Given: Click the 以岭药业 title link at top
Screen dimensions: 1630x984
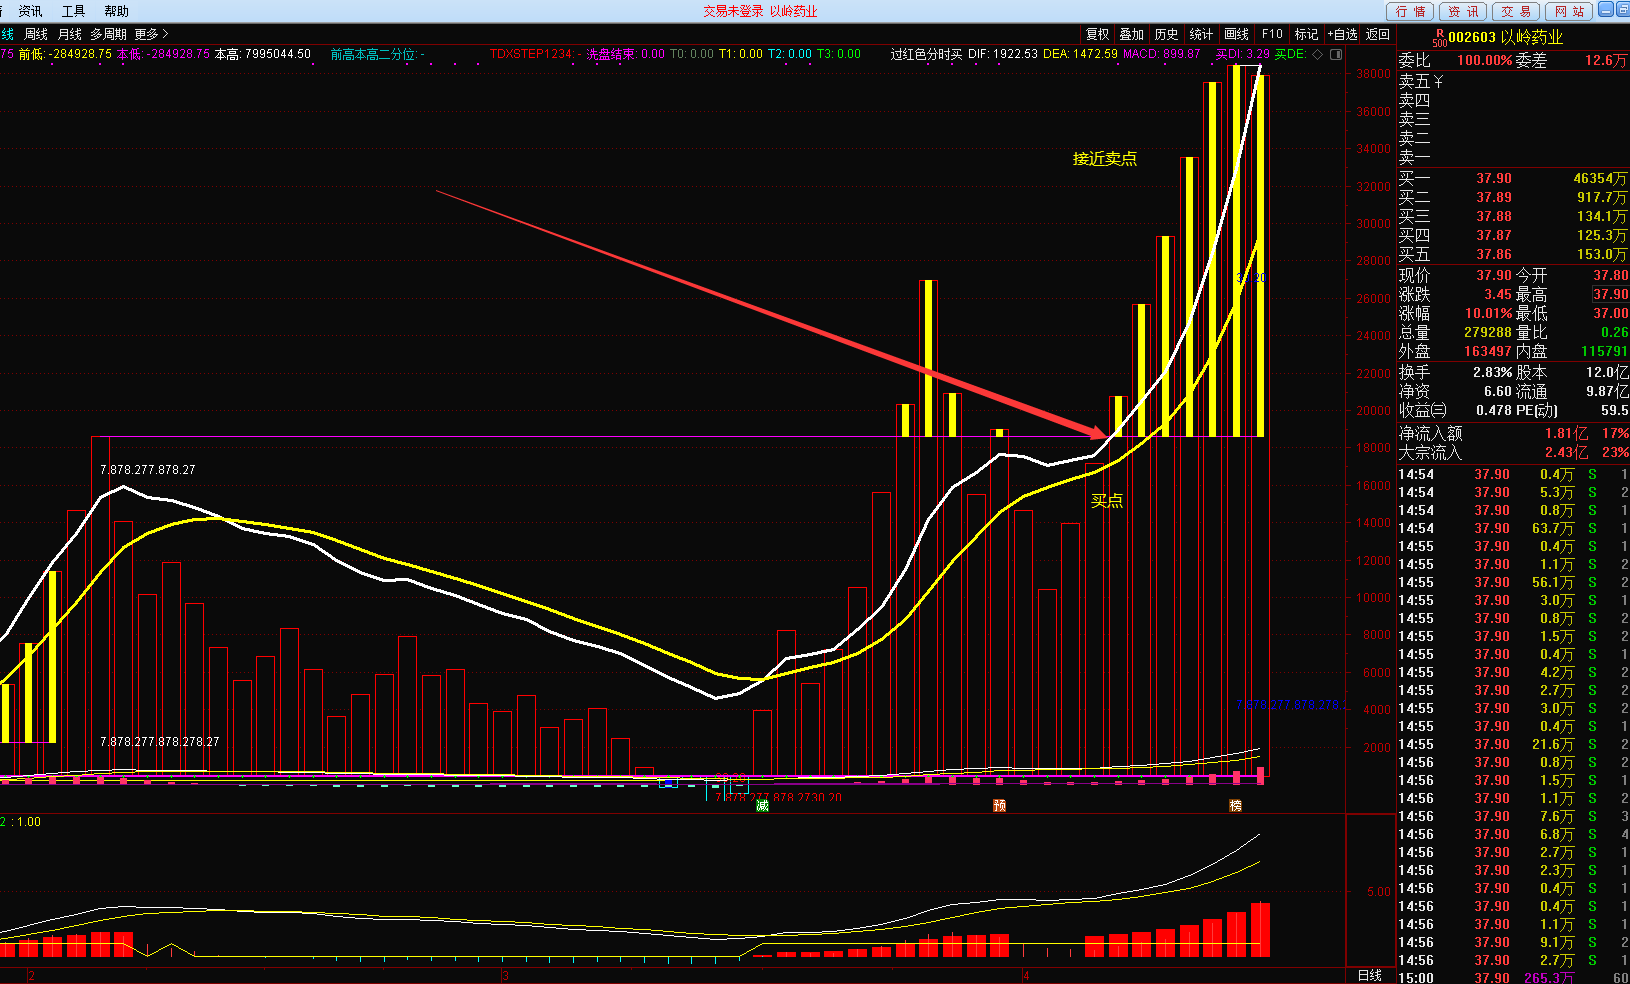Looking at the screenshot, I should 794,11.
